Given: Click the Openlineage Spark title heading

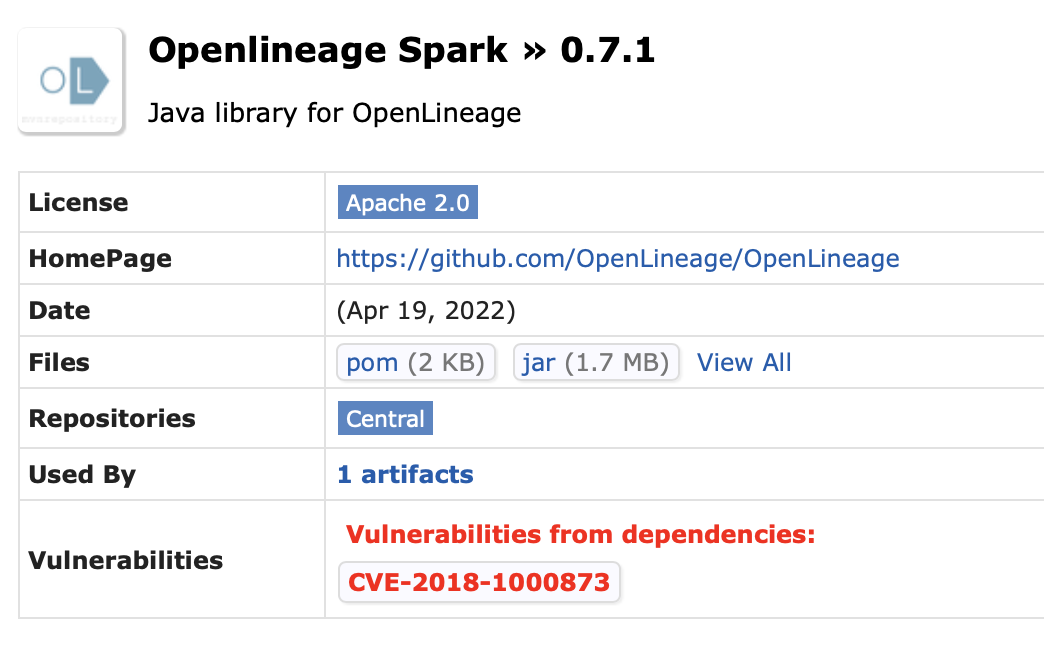Looking at the screenshot, I should [327, 49].
